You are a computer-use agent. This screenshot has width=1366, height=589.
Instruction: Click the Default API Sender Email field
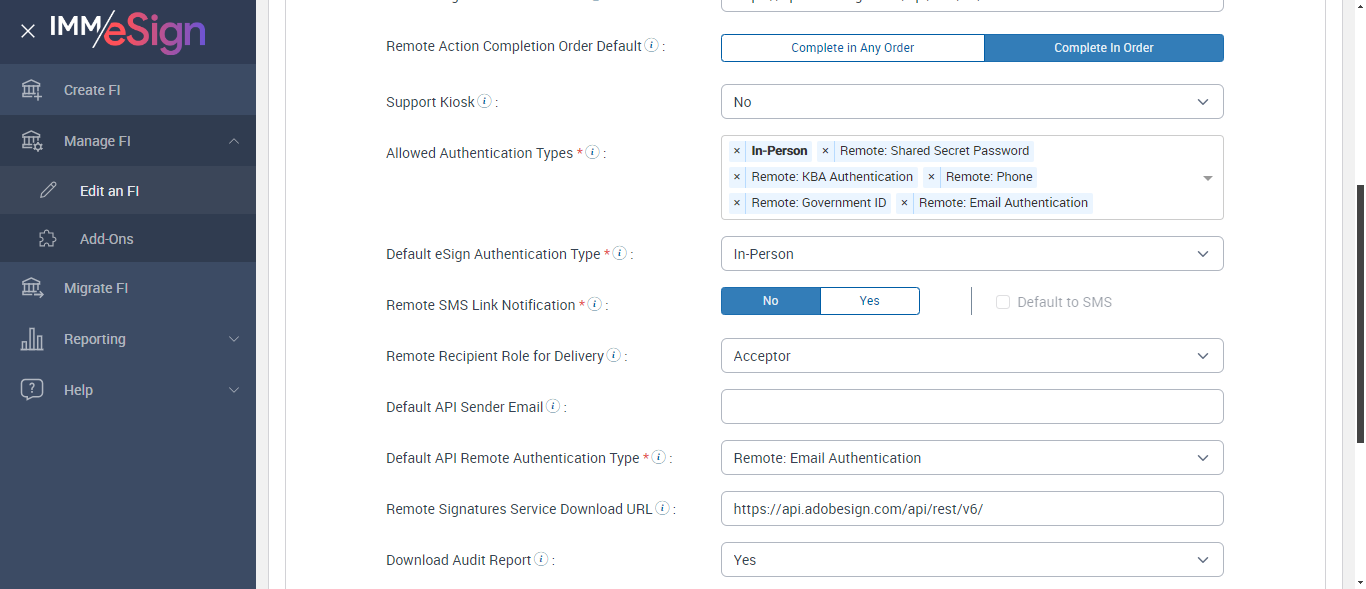click(971, 407)
